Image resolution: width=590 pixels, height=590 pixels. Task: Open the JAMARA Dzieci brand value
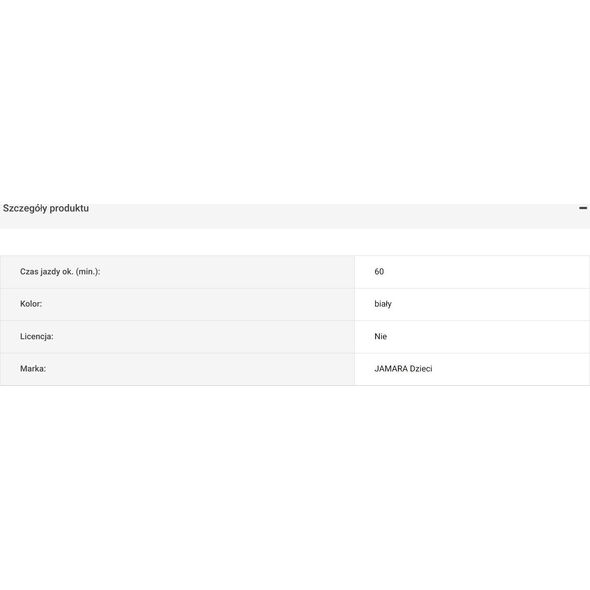403,369
